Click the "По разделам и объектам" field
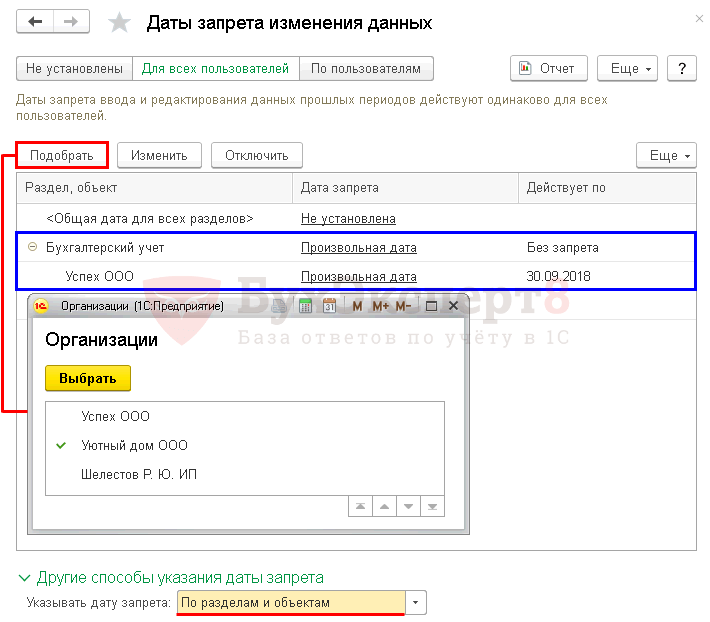This screenshot has width=710, height=622. pos(291,603)
